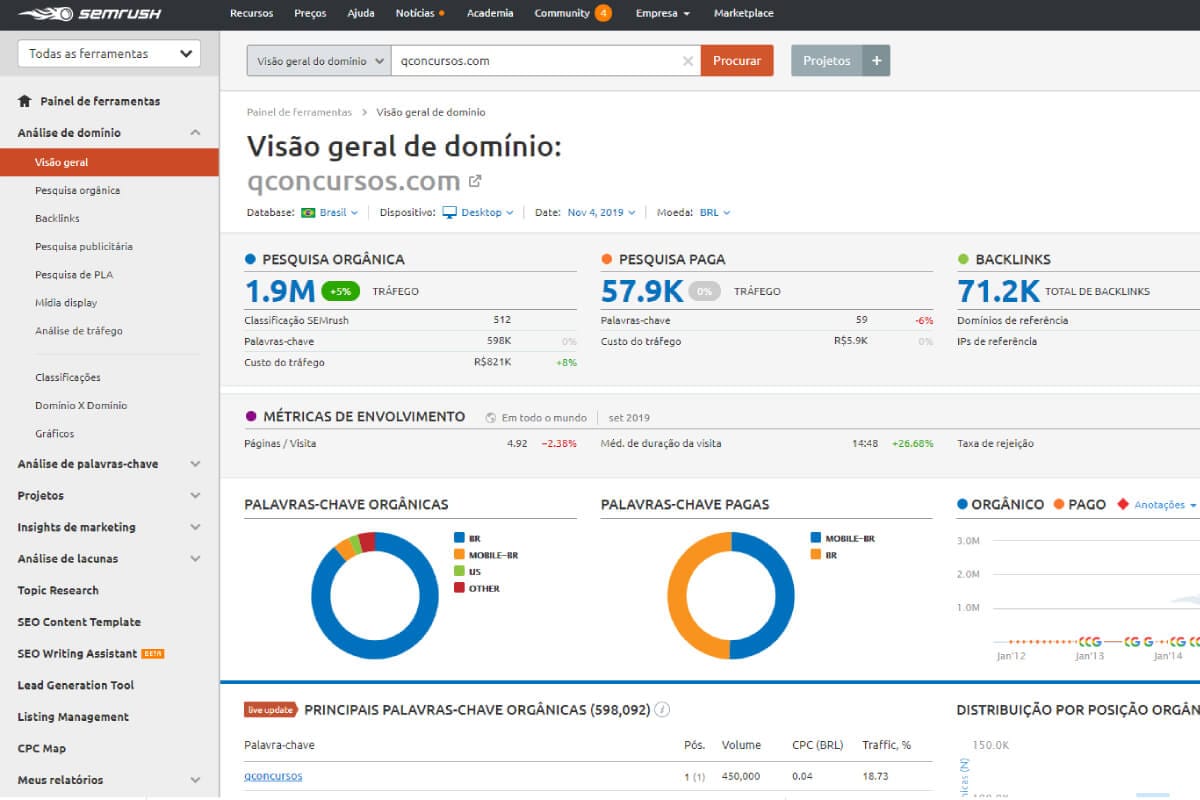
Task: Click the globe icon near Em todo o mundo
Action: point(491,417)
